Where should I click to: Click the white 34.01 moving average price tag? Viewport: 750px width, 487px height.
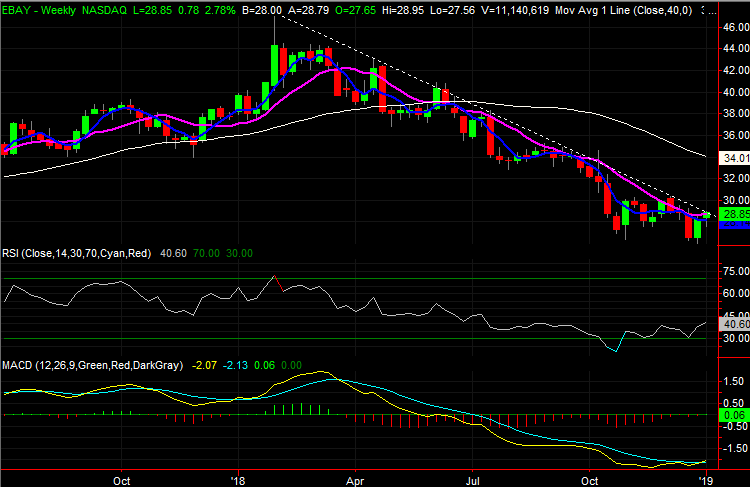pyautogui.click(x=736, y=157)
